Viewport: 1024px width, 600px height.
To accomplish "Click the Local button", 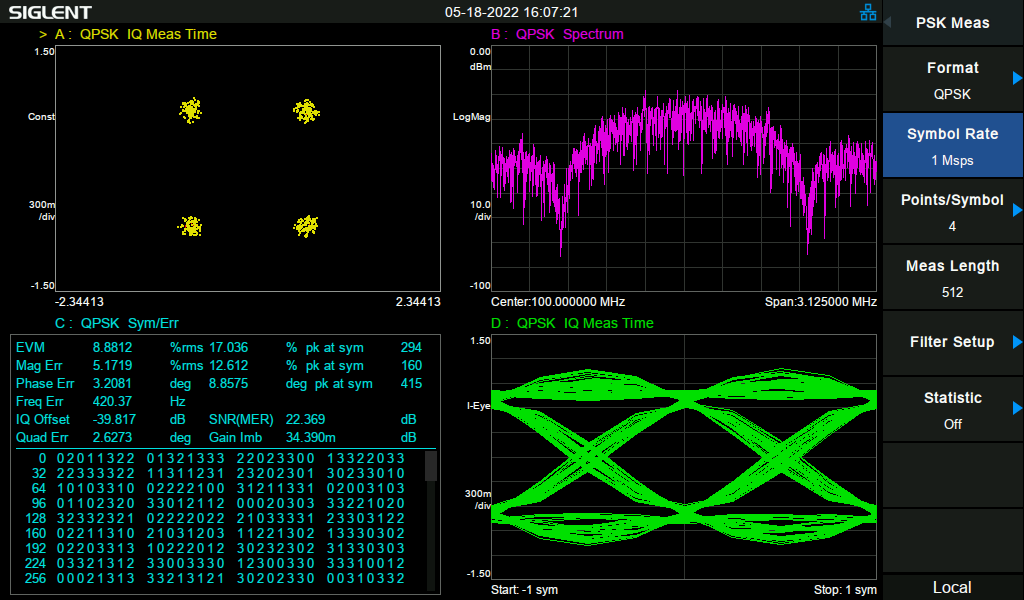I will pyautogui.click(x=952, y=587).
